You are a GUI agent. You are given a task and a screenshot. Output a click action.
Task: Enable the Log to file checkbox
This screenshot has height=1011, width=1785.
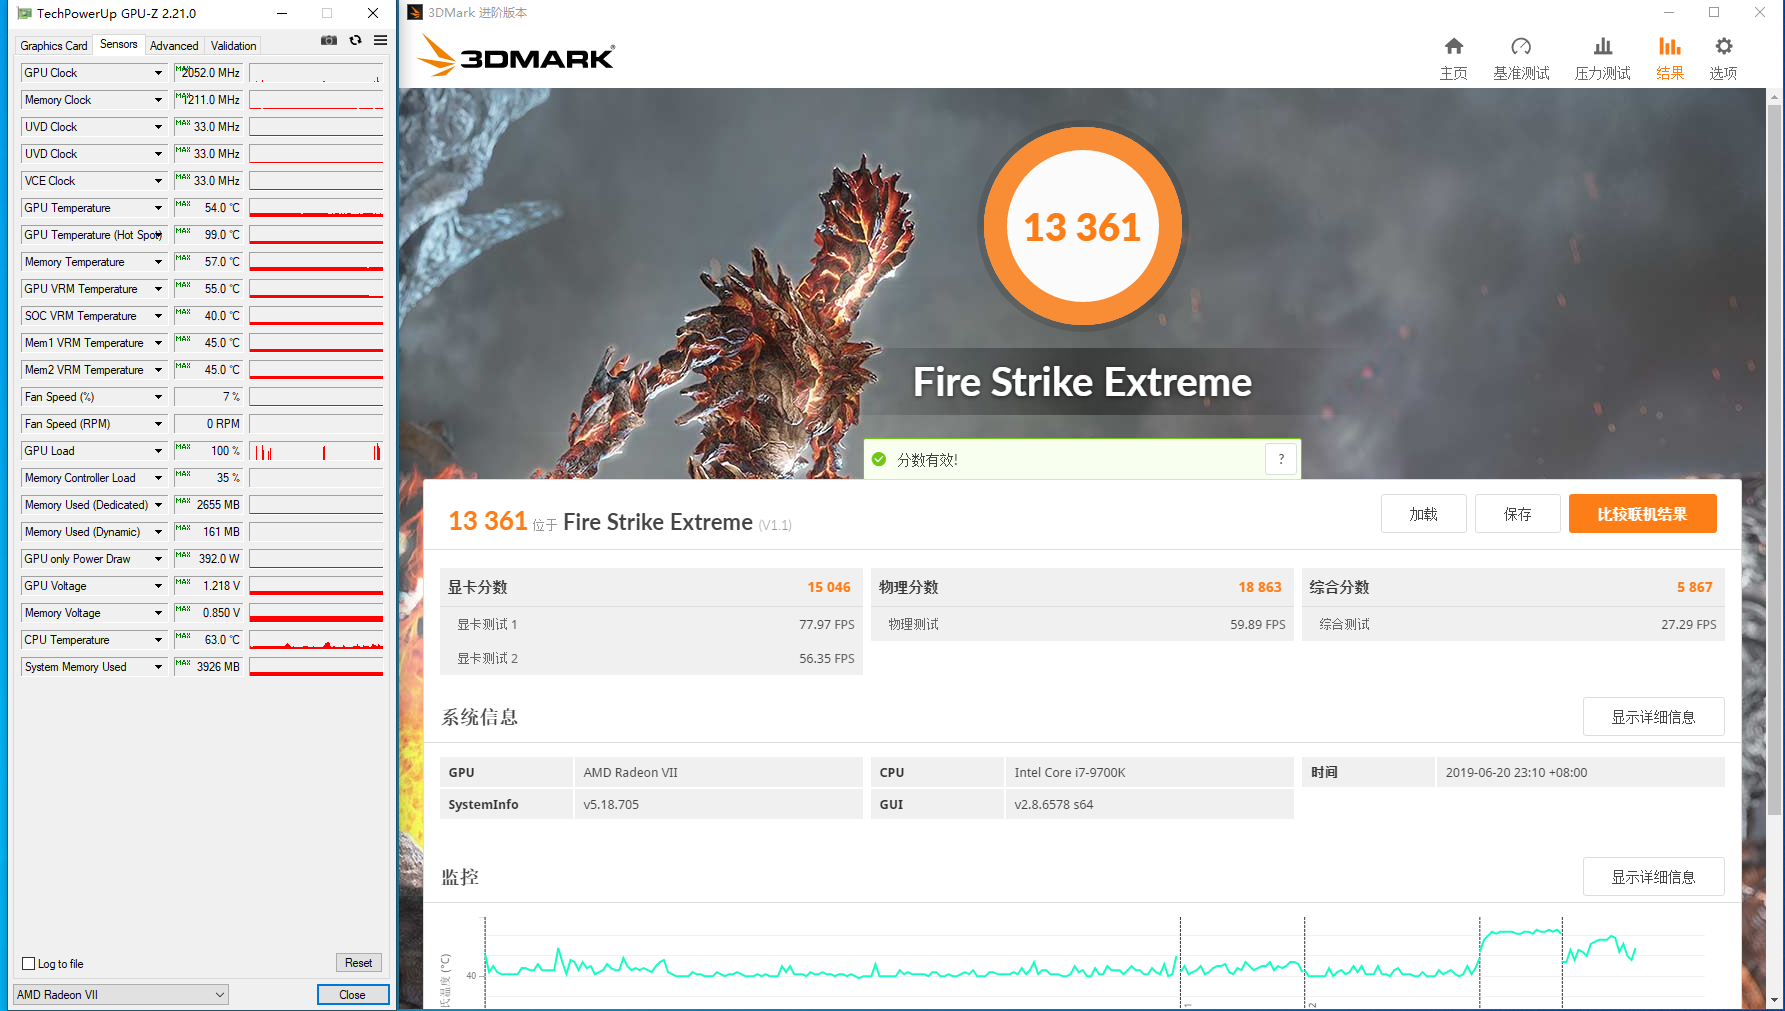(28, 964)
